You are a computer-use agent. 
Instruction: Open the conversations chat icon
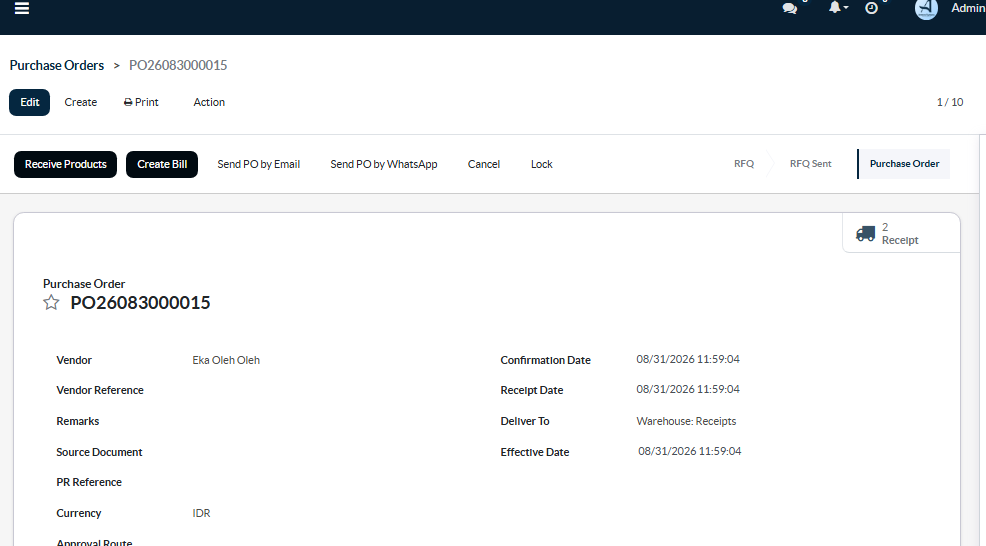tap(790, 8)
